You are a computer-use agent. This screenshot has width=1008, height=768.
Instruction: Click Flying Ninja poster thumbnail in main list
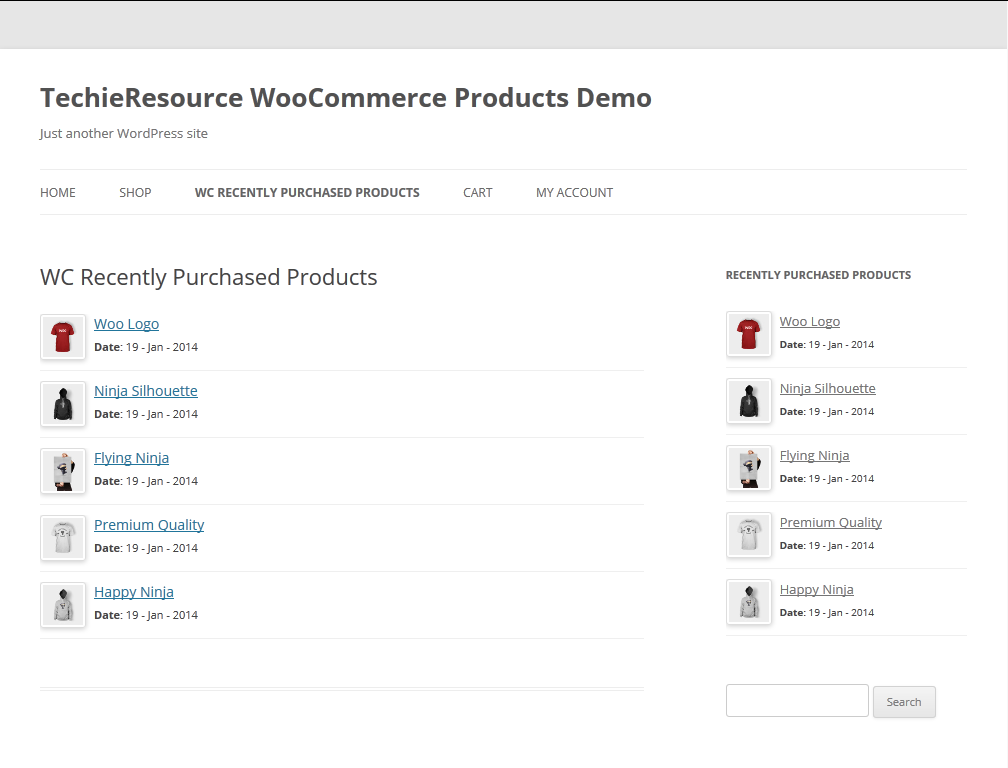pyautogui.click(x=63, y=471)
